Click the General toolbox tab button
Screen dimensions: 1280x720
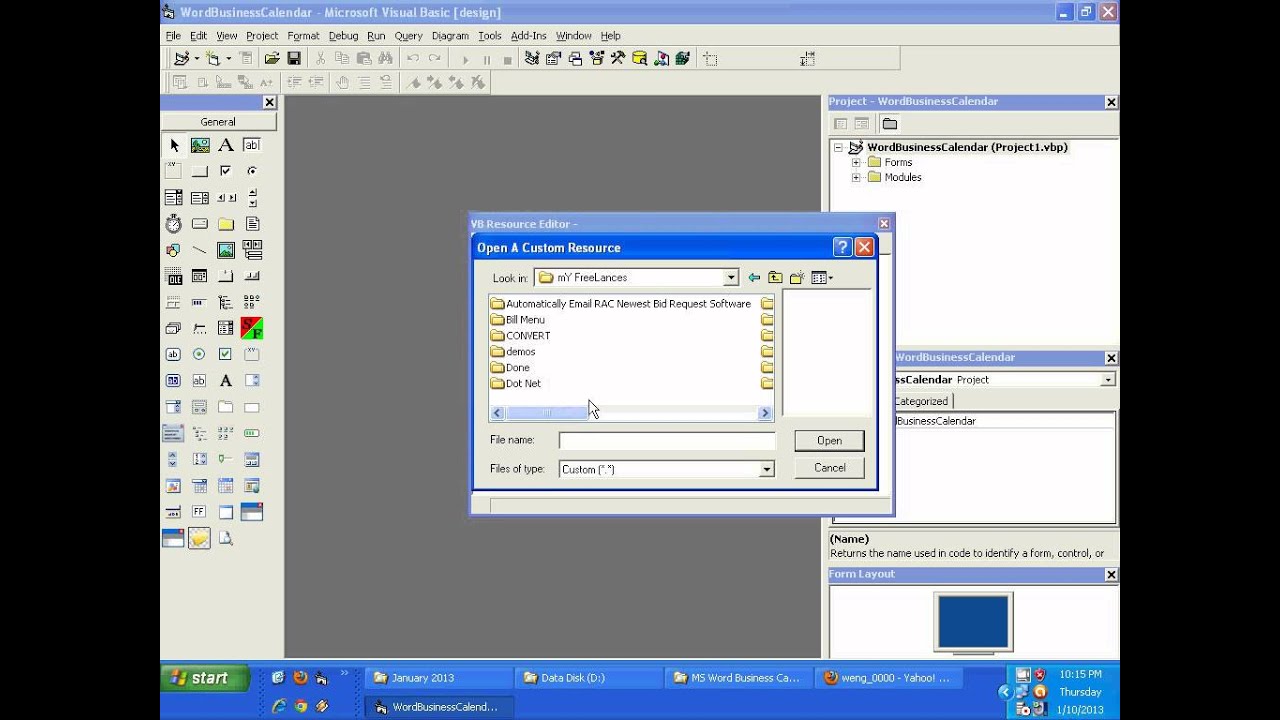pos(218,122)
